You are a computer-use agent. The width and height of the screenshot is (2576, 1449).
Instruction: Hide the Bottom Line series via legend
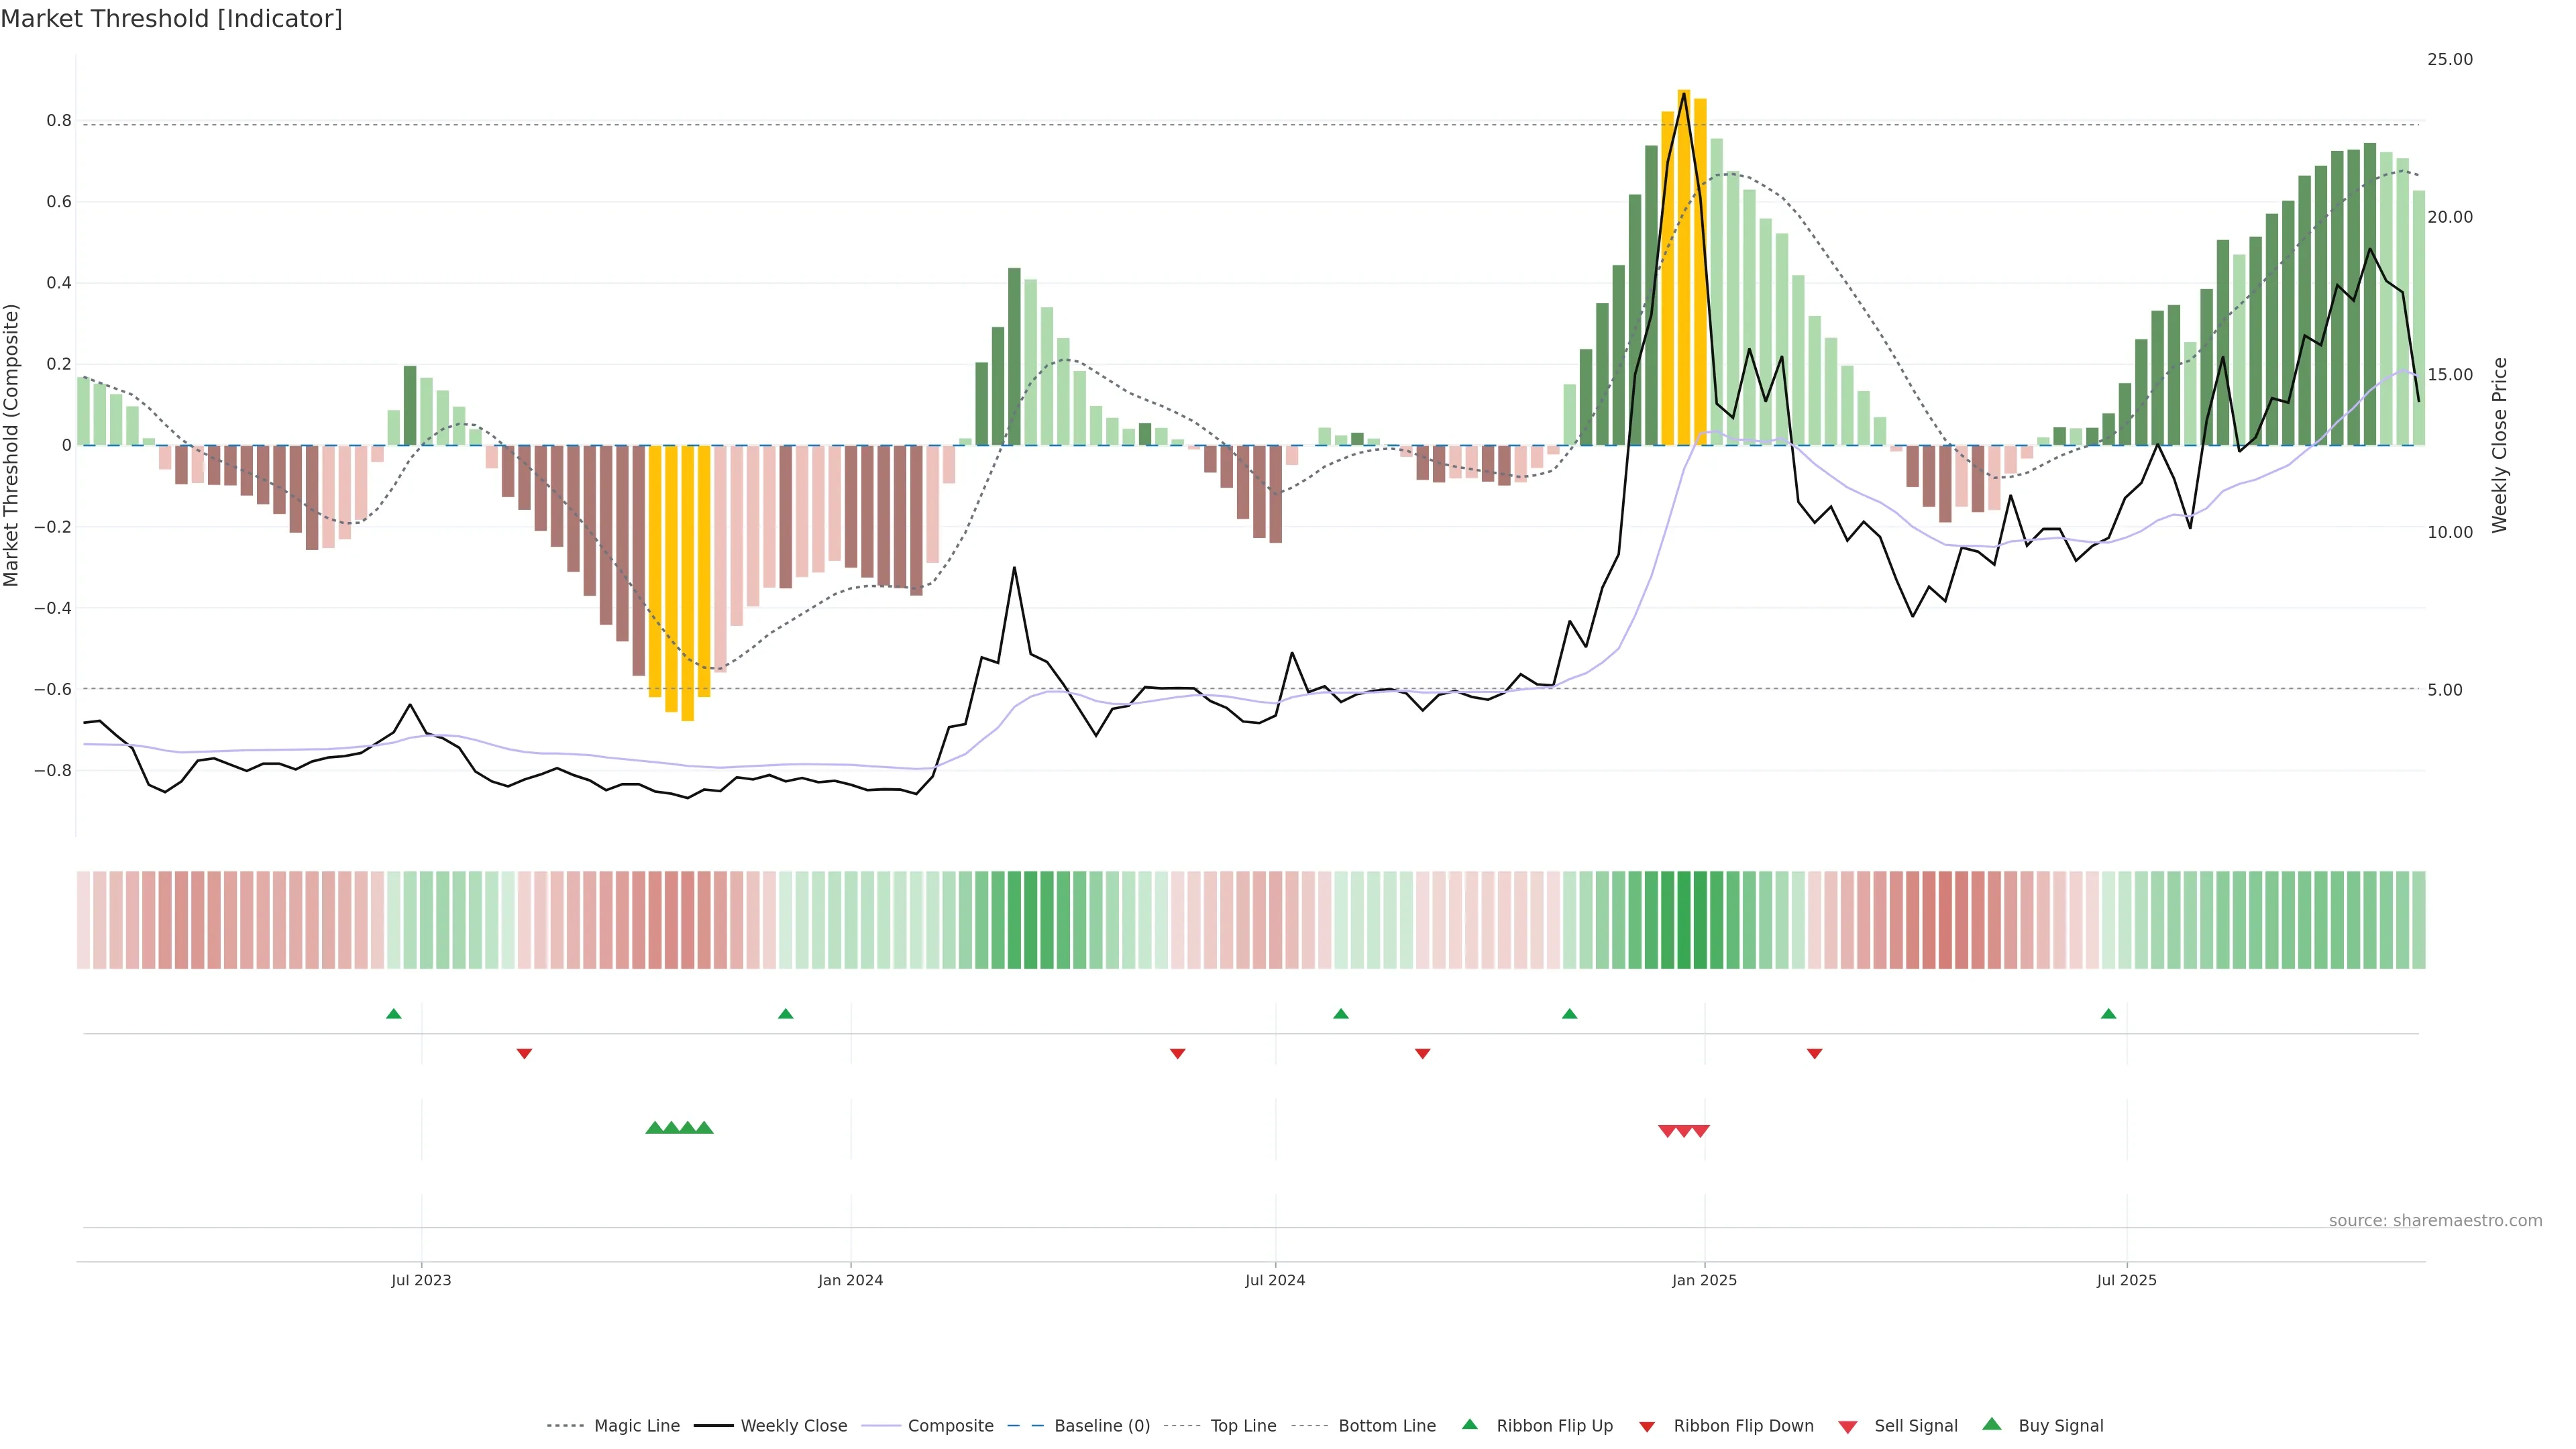(1386, 1426)
